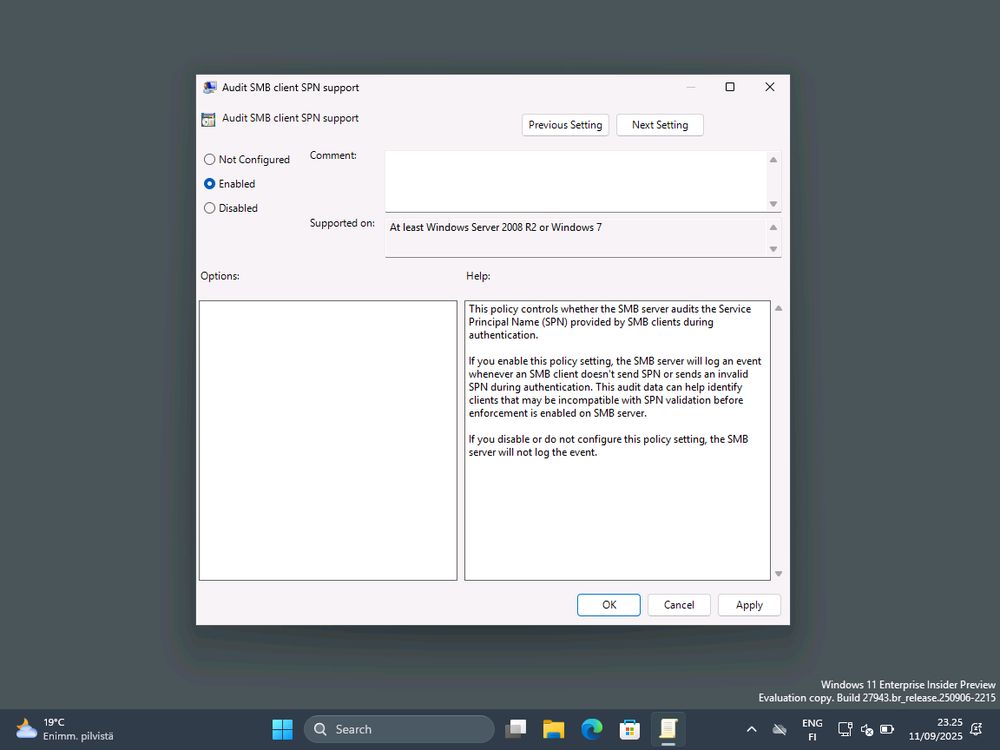Viewport: 1000px width, 750px height.
Task: Click Help pane scroll up arrow
Action: coord(778,308)
